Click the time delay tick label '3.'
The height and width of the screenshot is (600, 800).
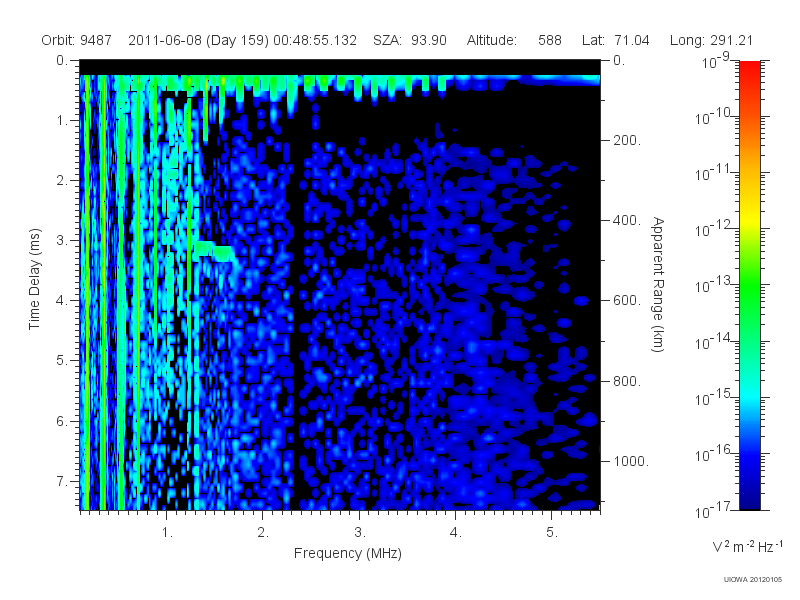pos(62,240)
